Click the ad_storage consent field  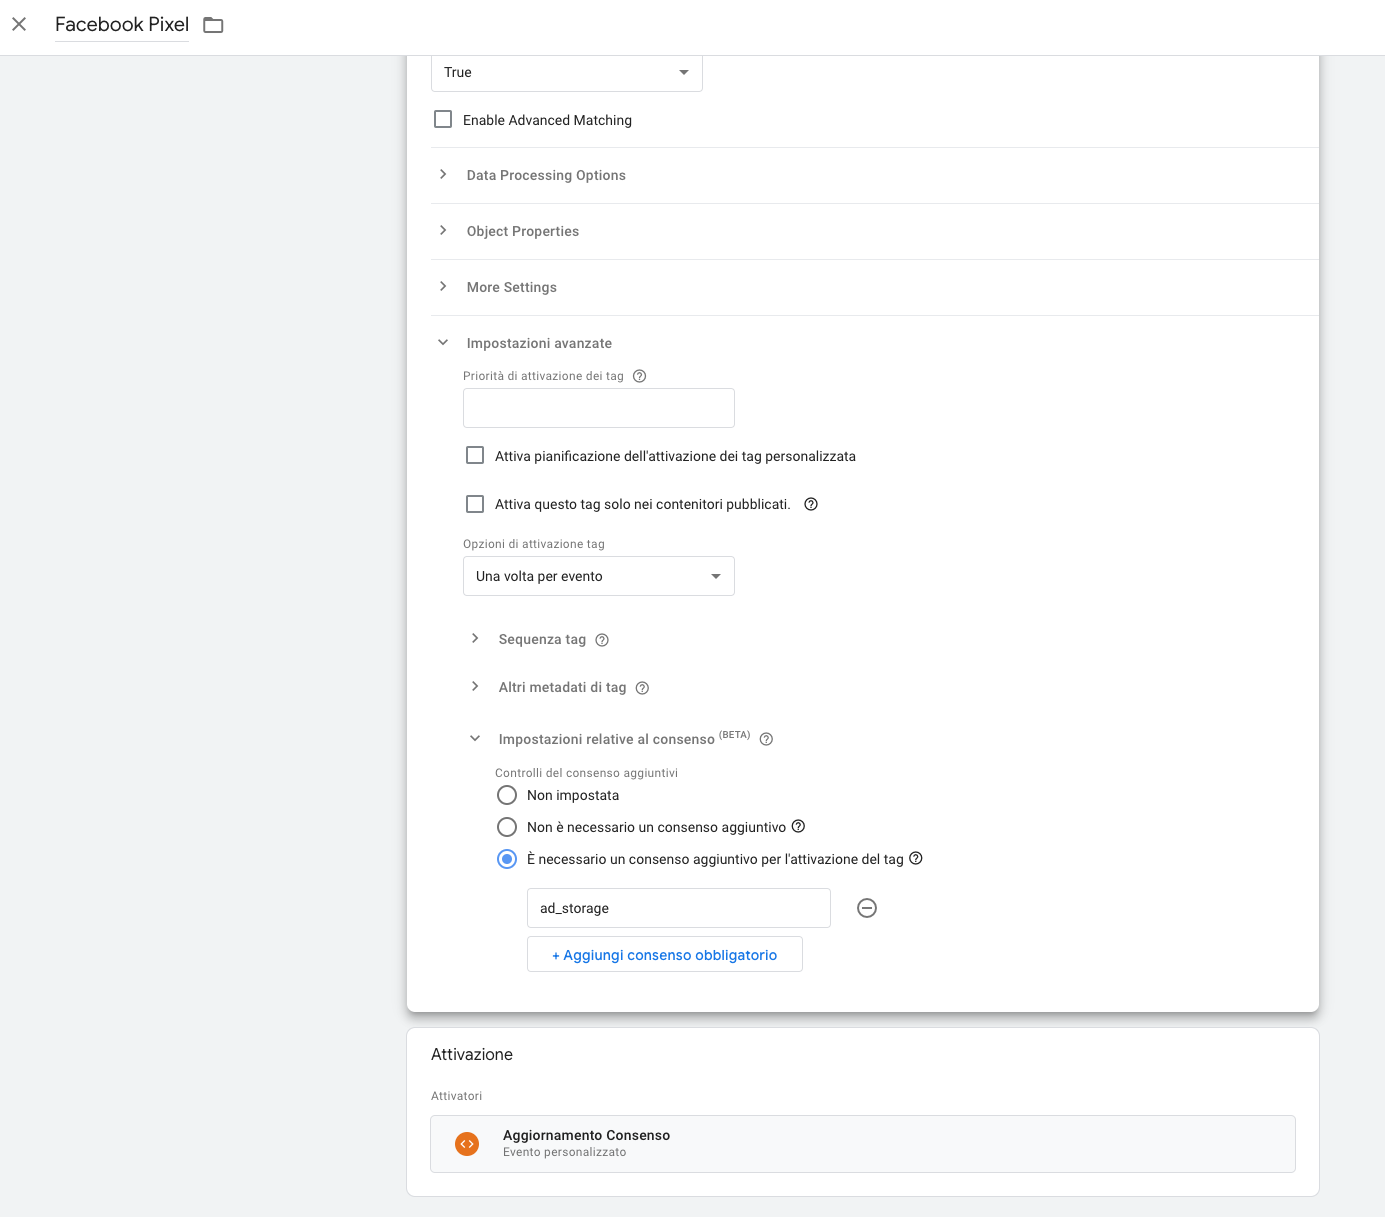(x=679, y=908)
